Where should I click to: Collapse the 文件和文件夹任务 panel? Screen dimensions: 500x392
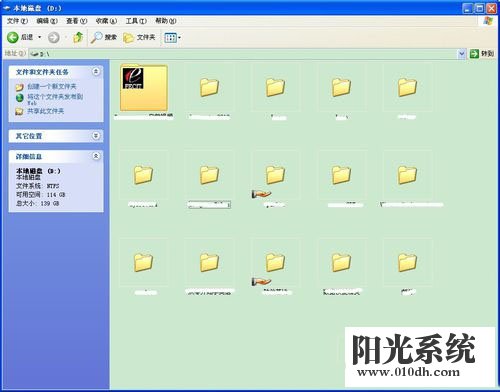click(96, 71)
